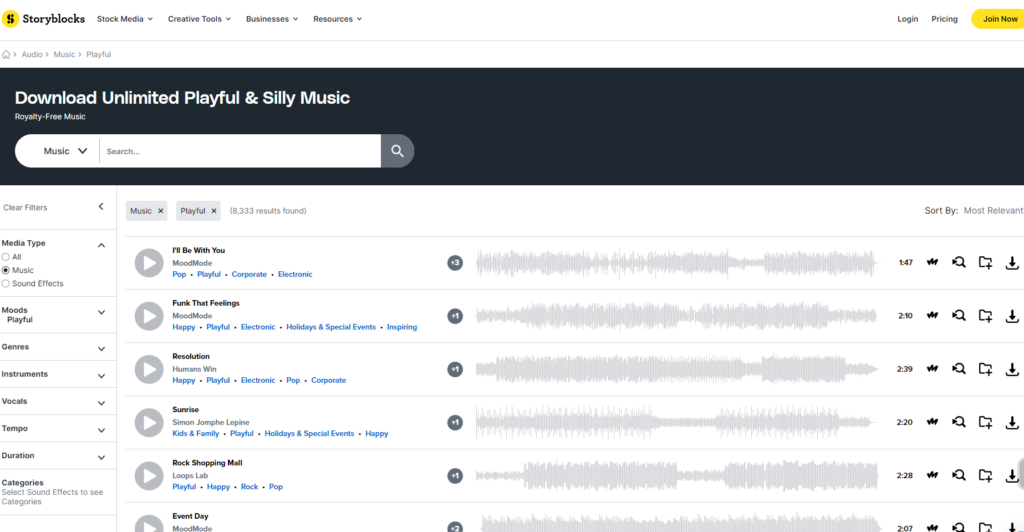Find similar tracks to 'I'll Be With You'
This screenshot has height=532, width=1024.
tap(958, 263)
